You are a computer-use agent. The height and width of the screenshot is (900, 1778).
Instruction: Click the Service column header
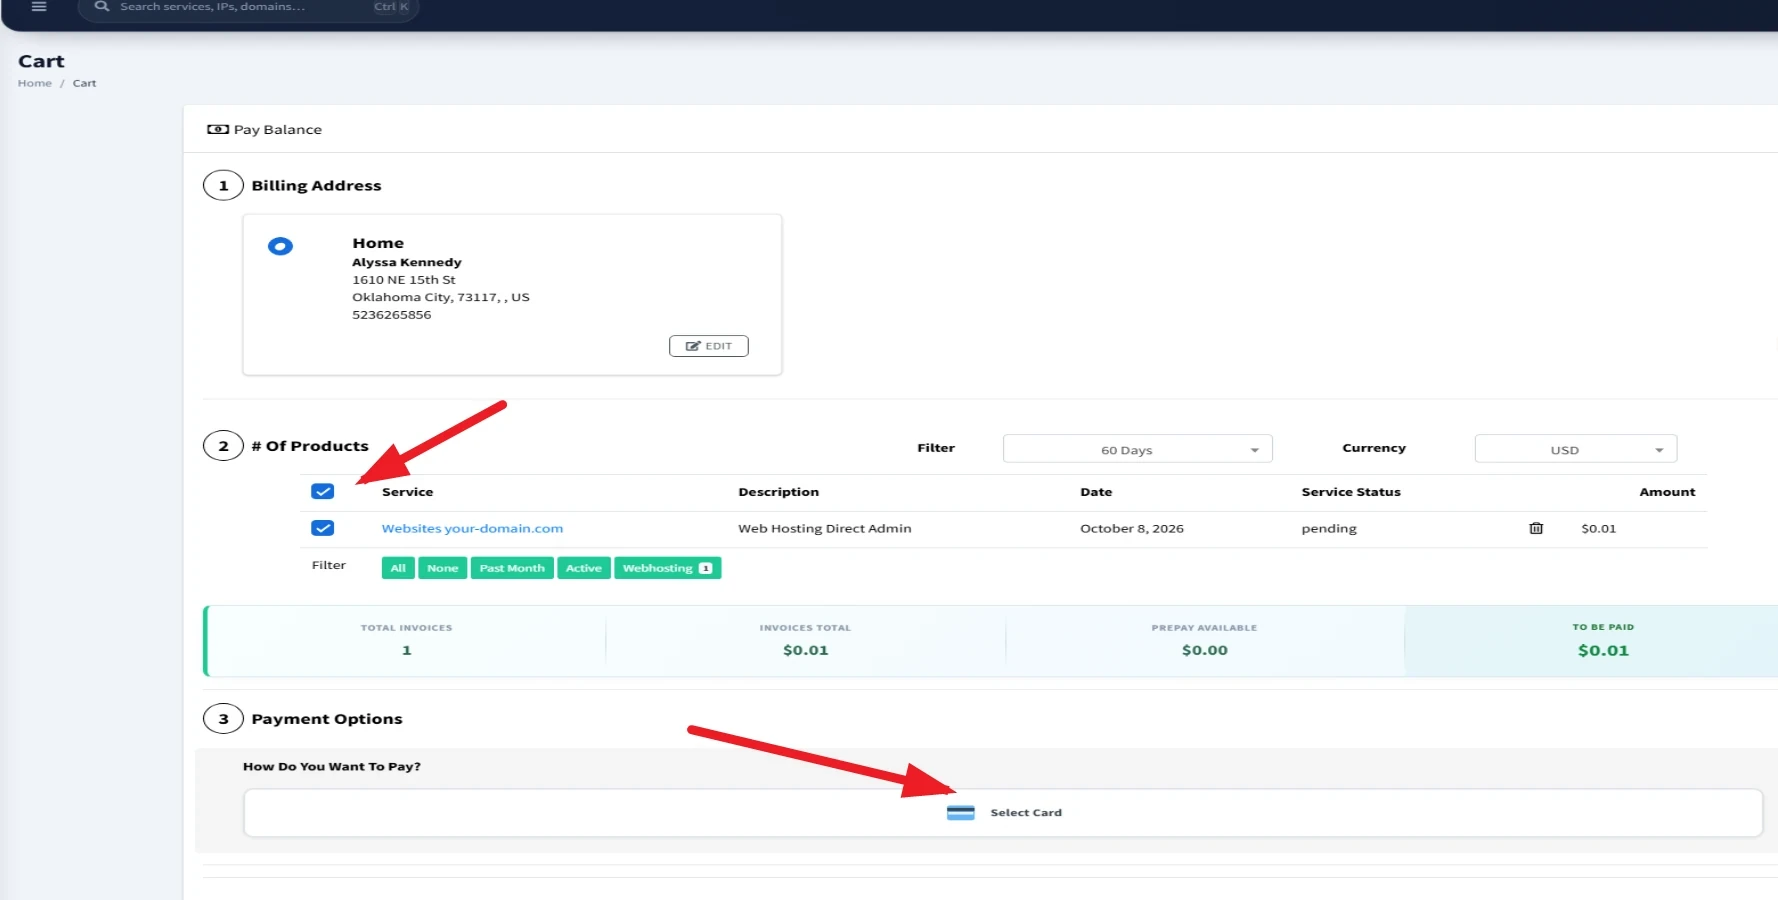click(x=407, y=492)
